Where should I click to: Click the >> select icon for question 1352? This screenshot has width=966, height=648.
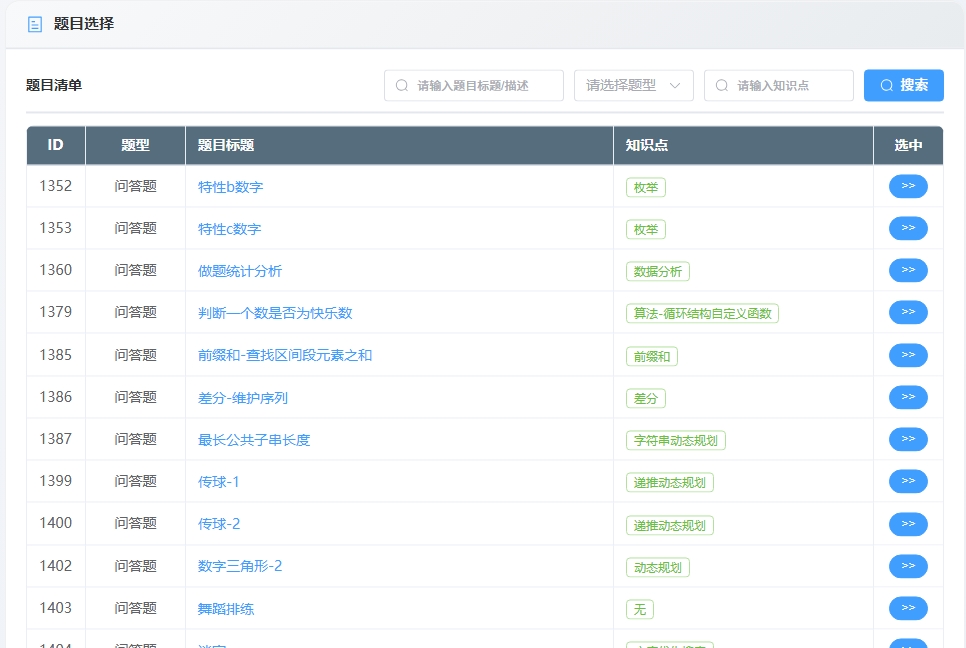pos(907,185)
